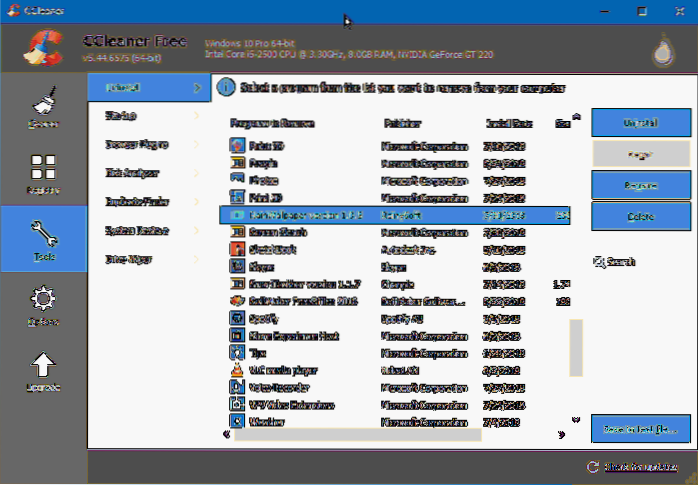Click the Save to text file button
The image size is (698, 485).
coord(641,429)
